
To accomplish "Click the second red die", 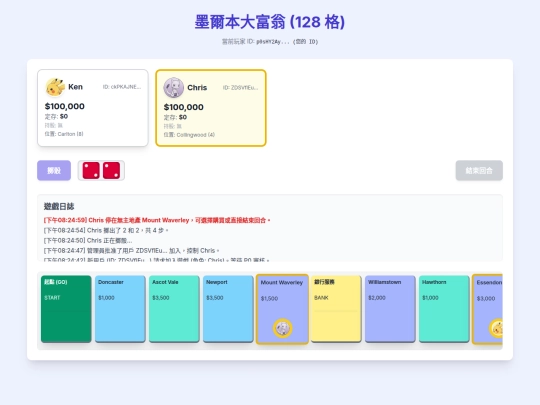I will click(x=112, y=170).
